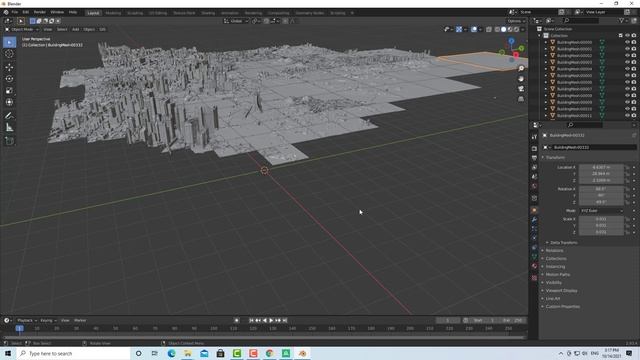
Task: Open the Render properties tab
Action: 534,148
